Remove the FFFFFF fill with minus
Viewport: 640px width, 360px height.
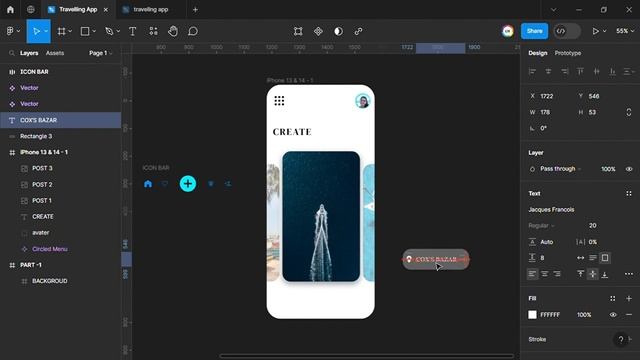(629, 315)
